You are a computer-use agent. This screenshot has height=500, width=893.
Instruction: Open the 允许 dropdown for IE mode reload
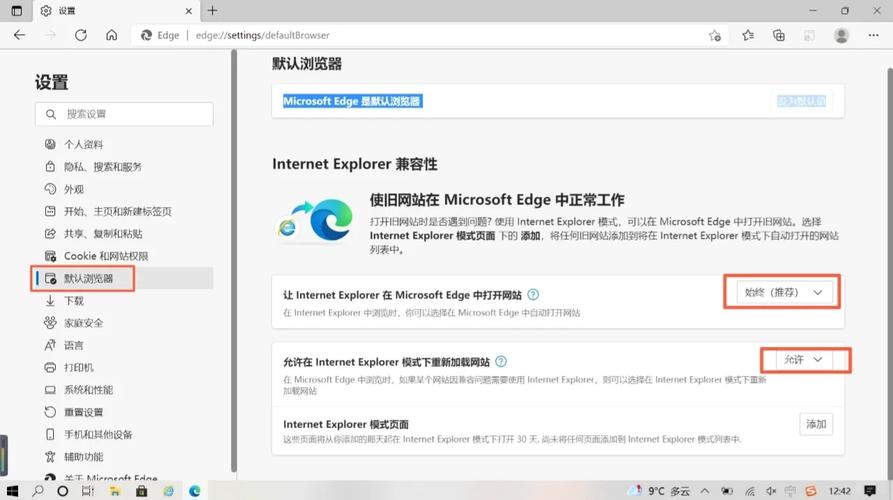click(x=804, y=359)
